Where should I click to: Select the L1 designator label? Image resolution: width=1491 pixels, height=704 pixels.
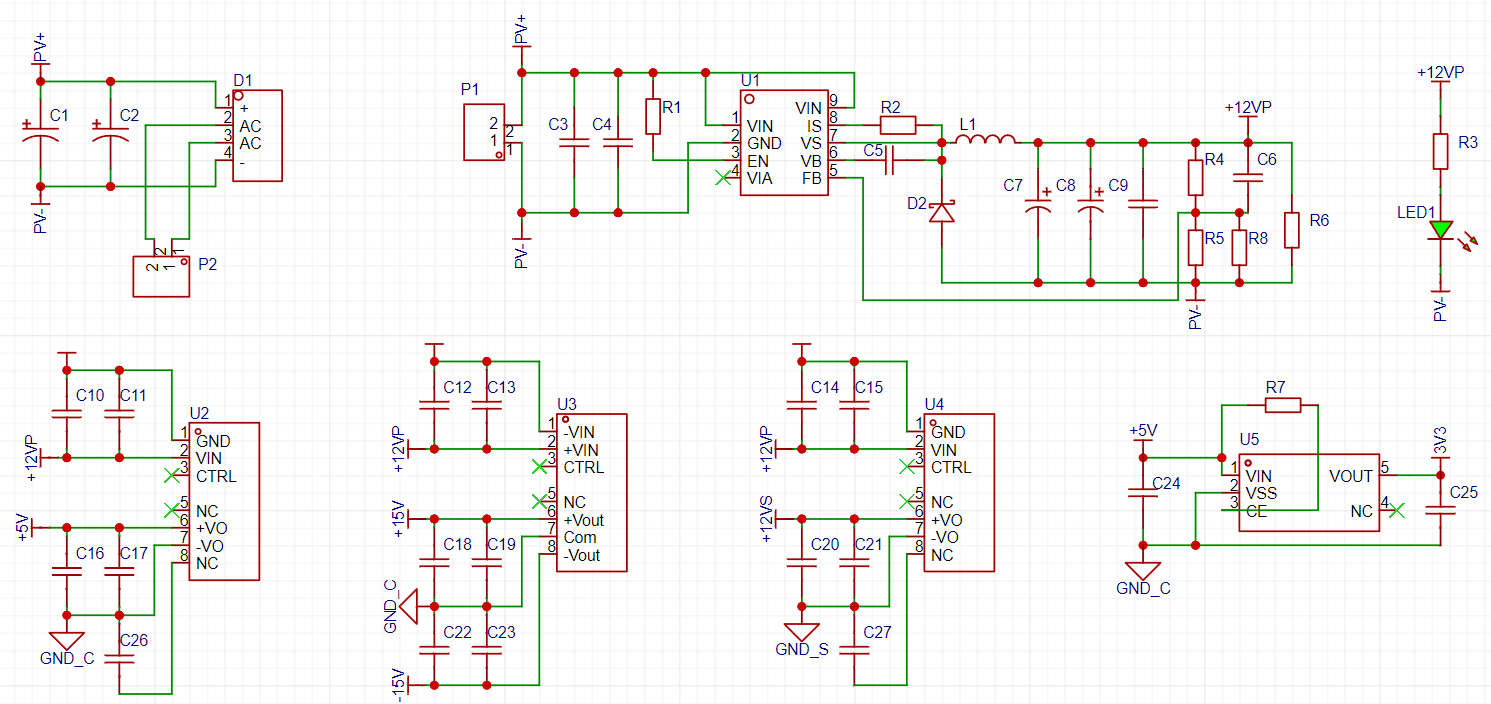pyautogui.click(x=967, y=123)
